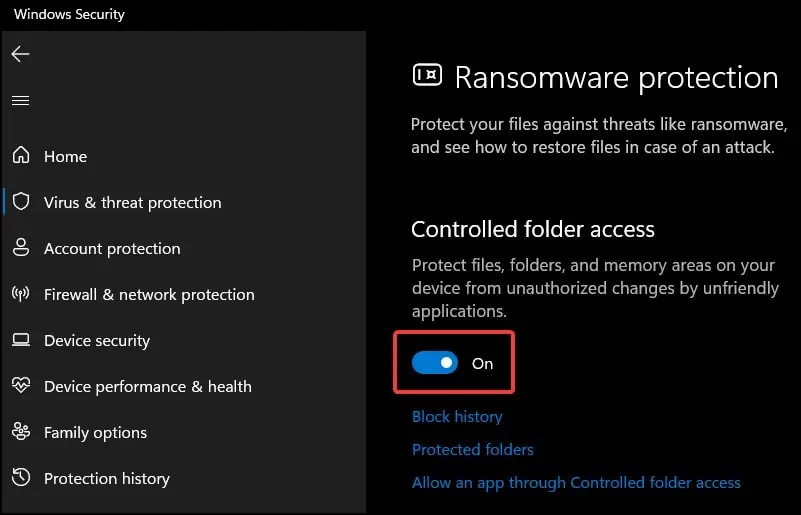Click the Account protection person icon

pos(21,248)
